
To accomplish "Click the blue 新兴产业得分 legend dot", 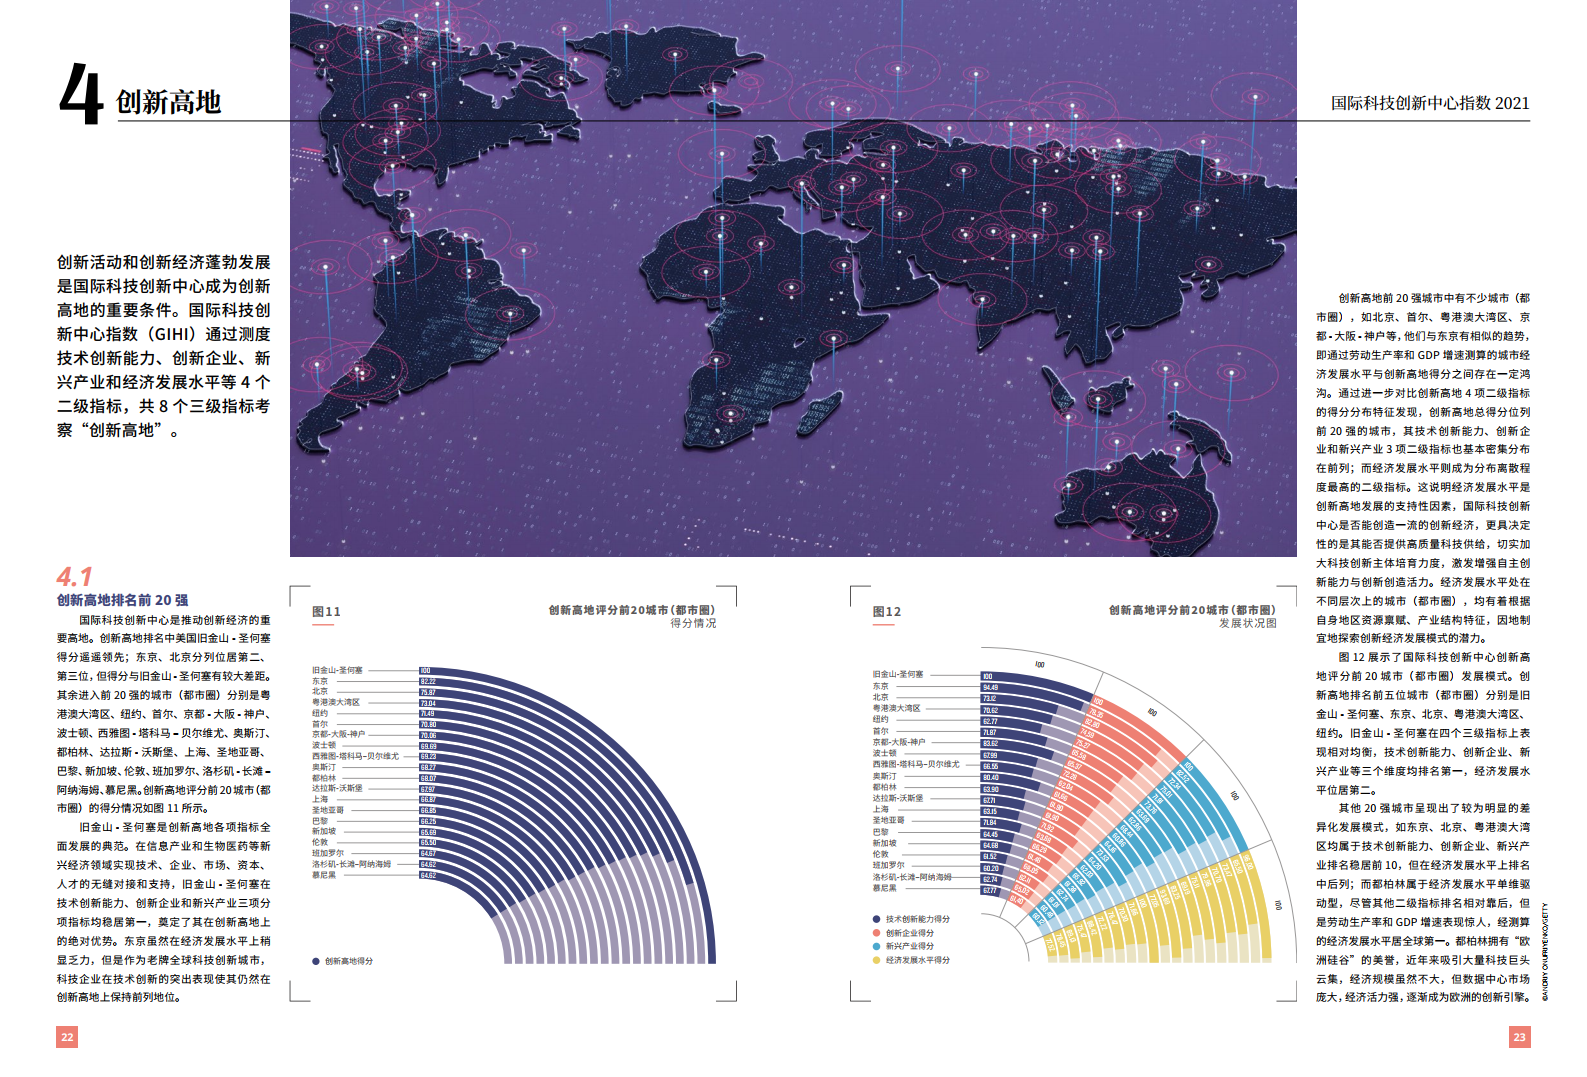I will click(x=876, y=946).
